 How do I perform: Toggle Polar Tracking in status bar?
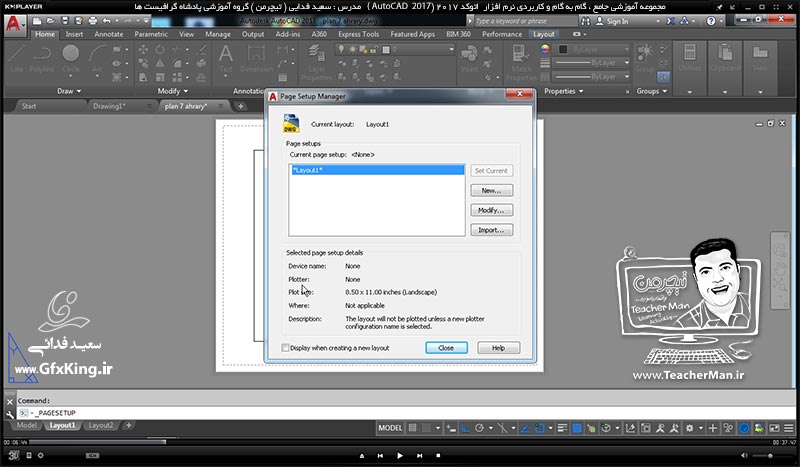(479, 428)
